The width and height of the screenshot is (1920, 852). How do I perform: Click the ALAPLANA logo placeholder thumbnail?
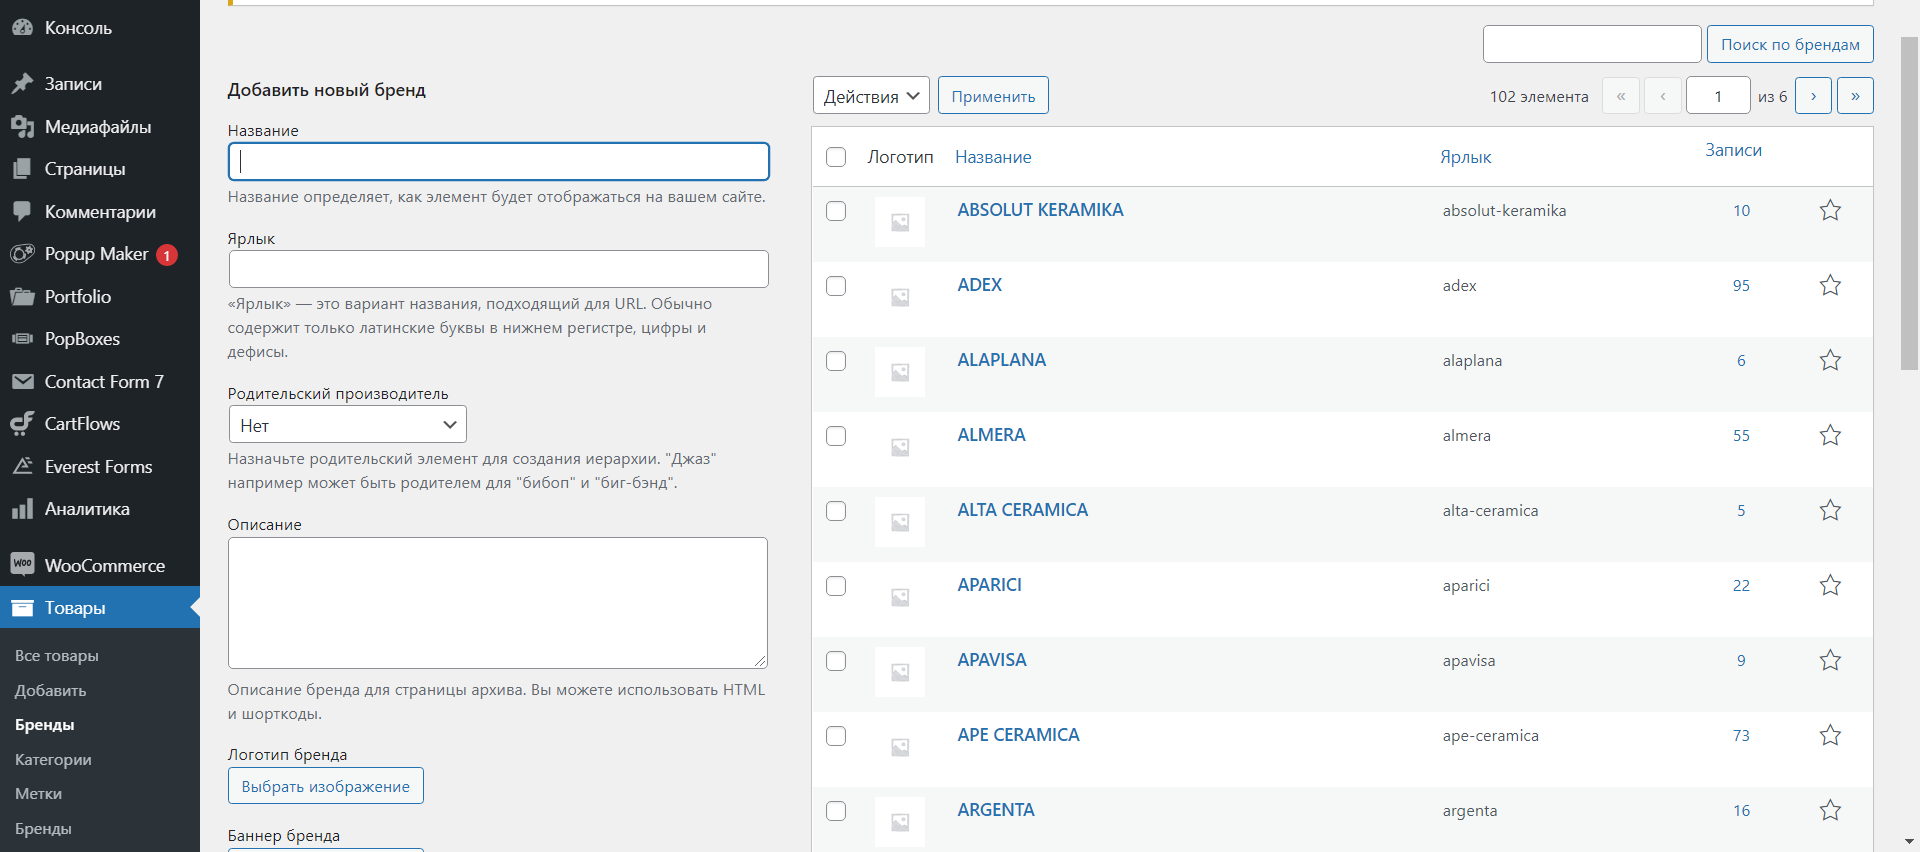[900, 372]
